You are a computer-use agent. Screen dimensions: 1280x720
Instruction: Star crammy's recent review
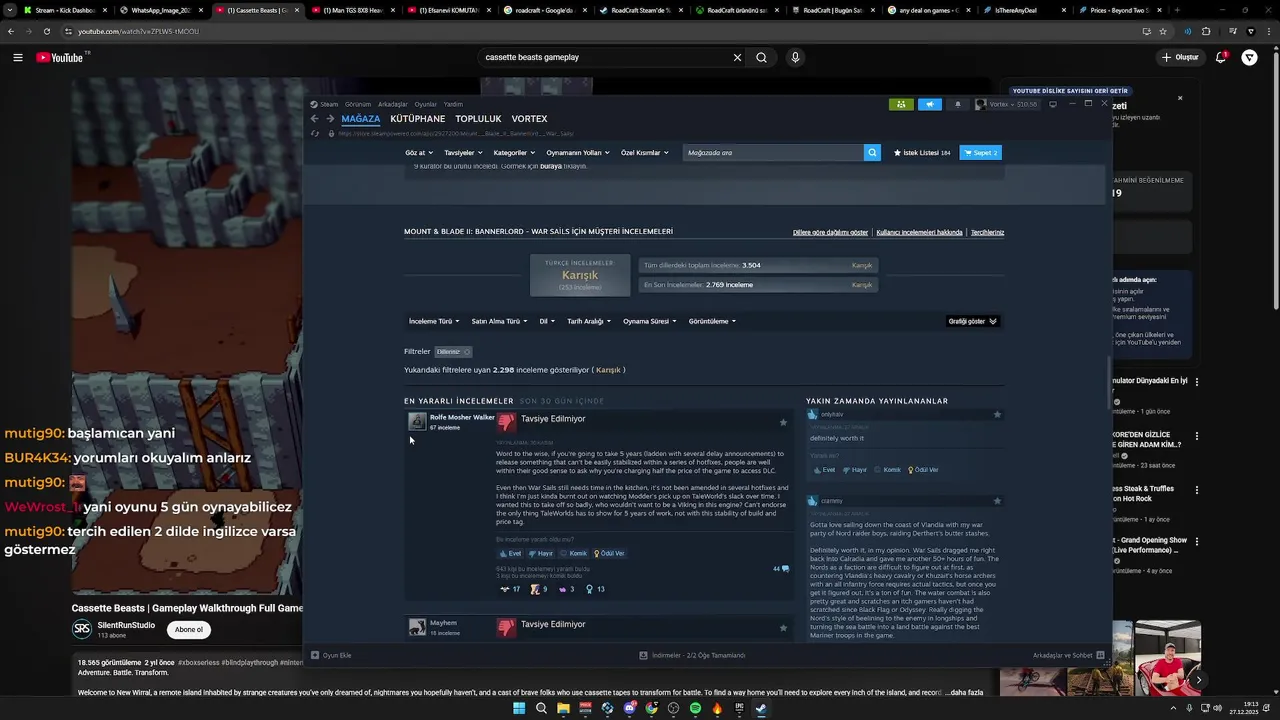(997, 500)
